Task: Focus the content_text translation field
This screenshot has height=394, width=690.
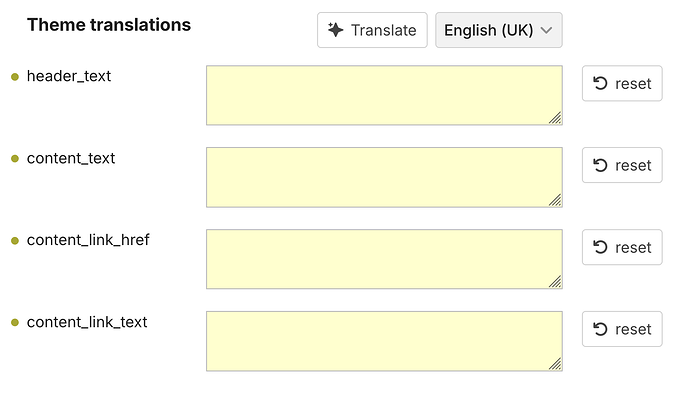Action: tap(384, 177)
